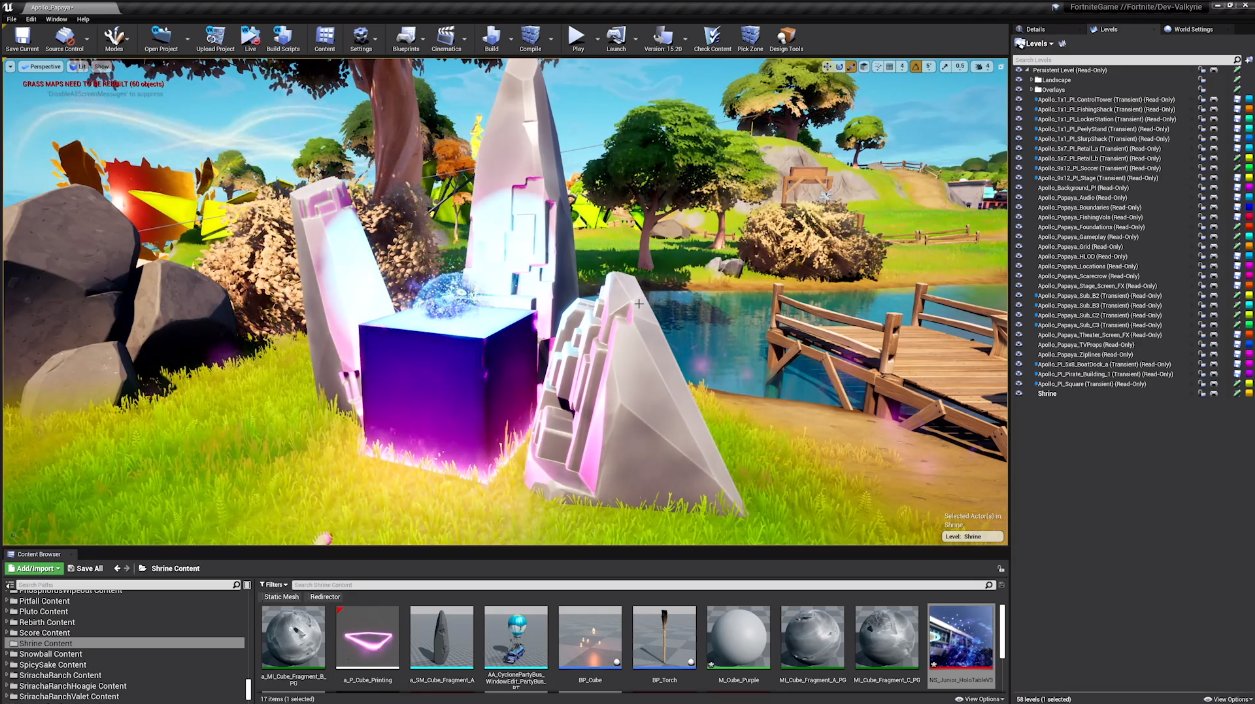
Task: Click the Save All button
Action: [84, 568]
